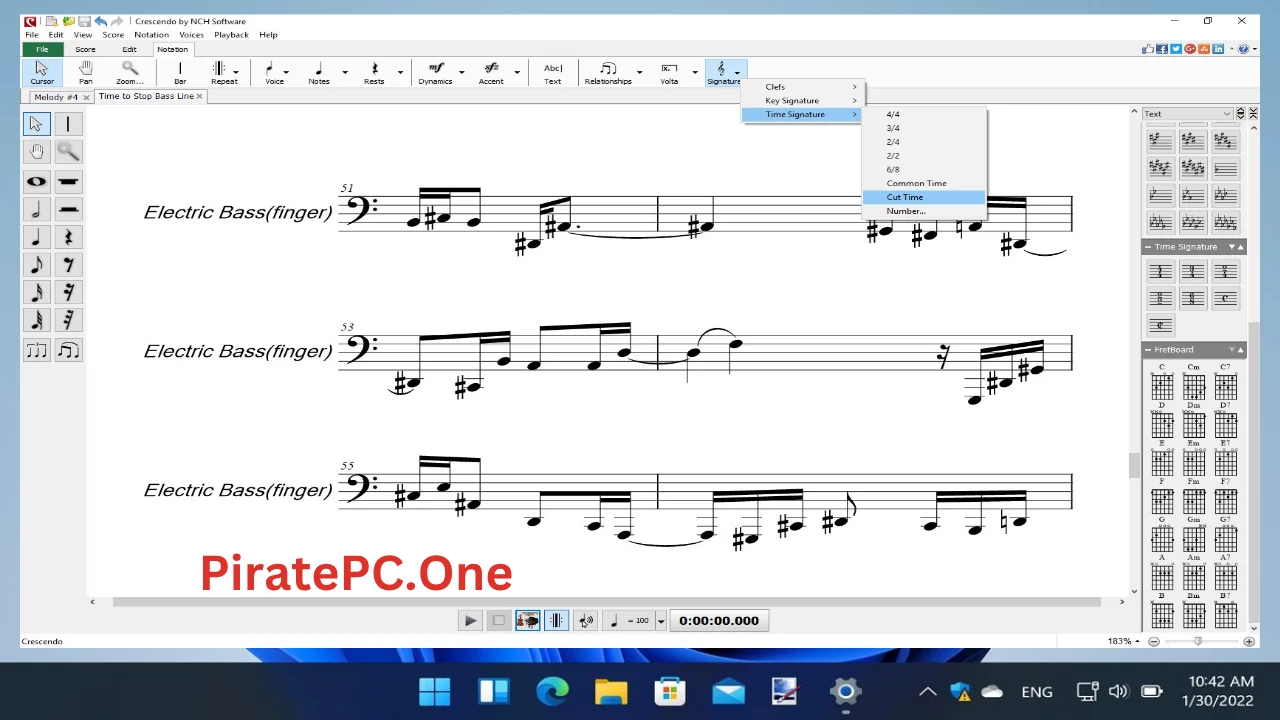The height and width of the screenshot is (720, 1280).
Task: Select the quarter rest tool in left palette
Action: (68, 237)
